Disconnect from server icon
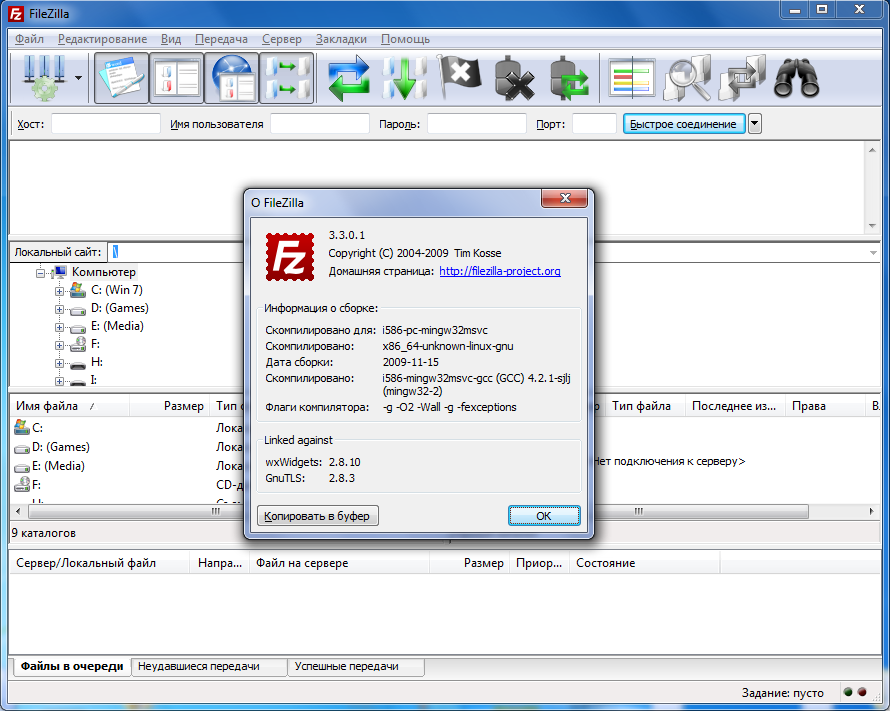Screen dimensions: 890x711 click(514, 78)
